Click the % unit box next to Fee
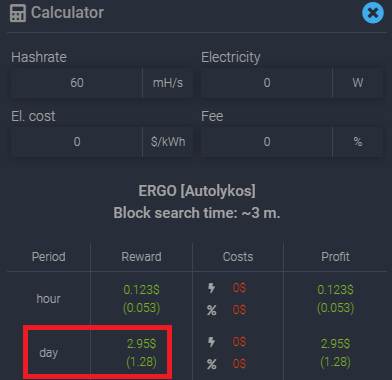The image size is (392, 380). [358, 142]
